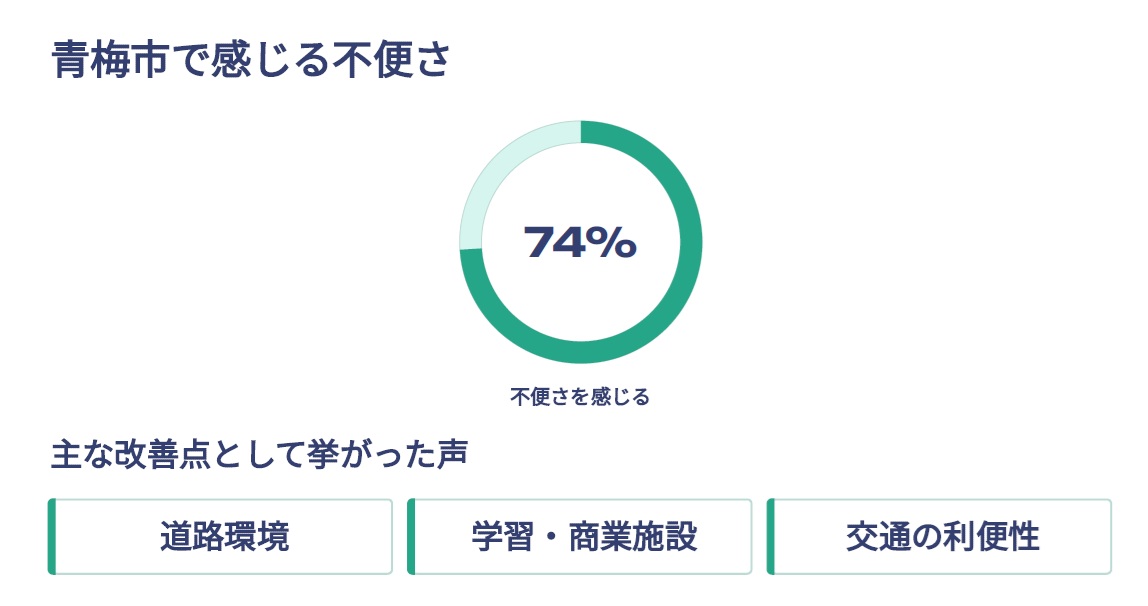1148x606 pixels.
Task: Click the green accent bar on the 道路環境 card
Action: pos(52,537)
